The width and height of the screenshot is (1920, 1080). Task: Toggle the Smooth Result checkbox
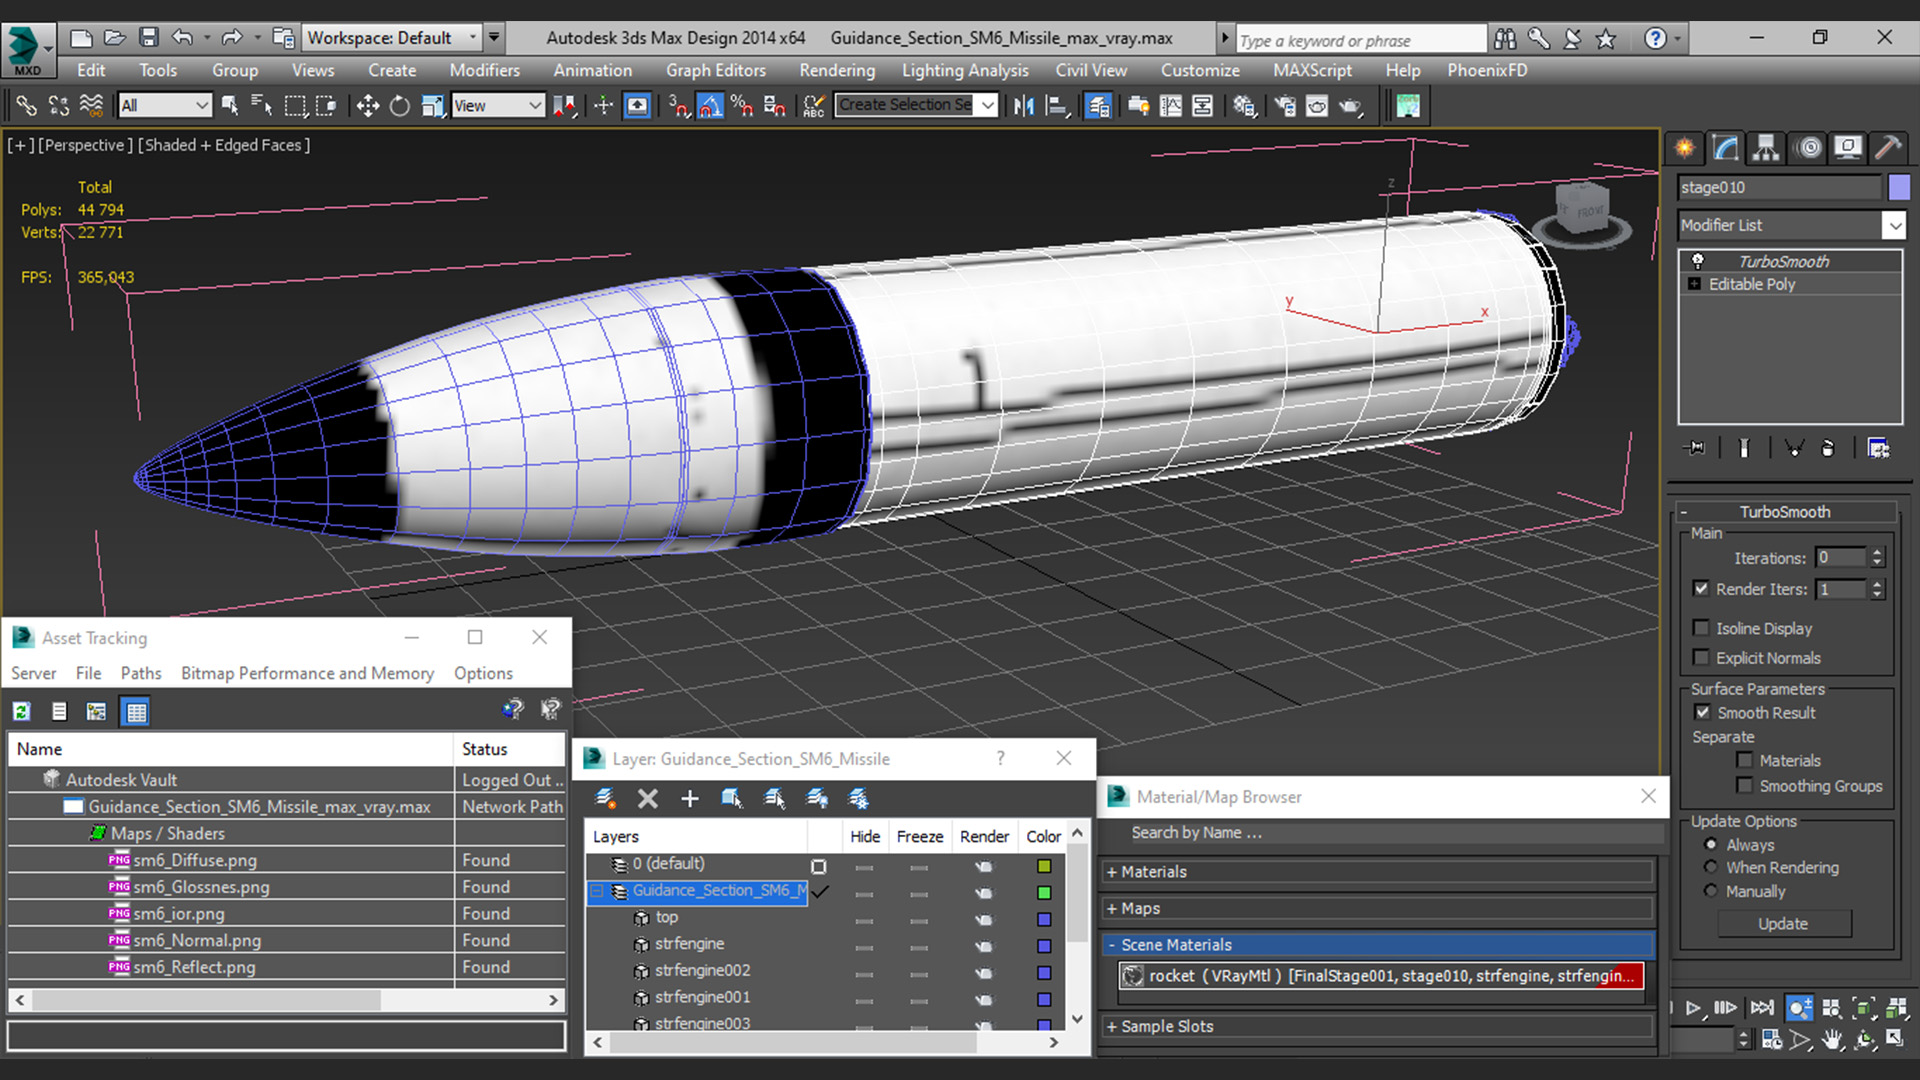click(1702, 712)
